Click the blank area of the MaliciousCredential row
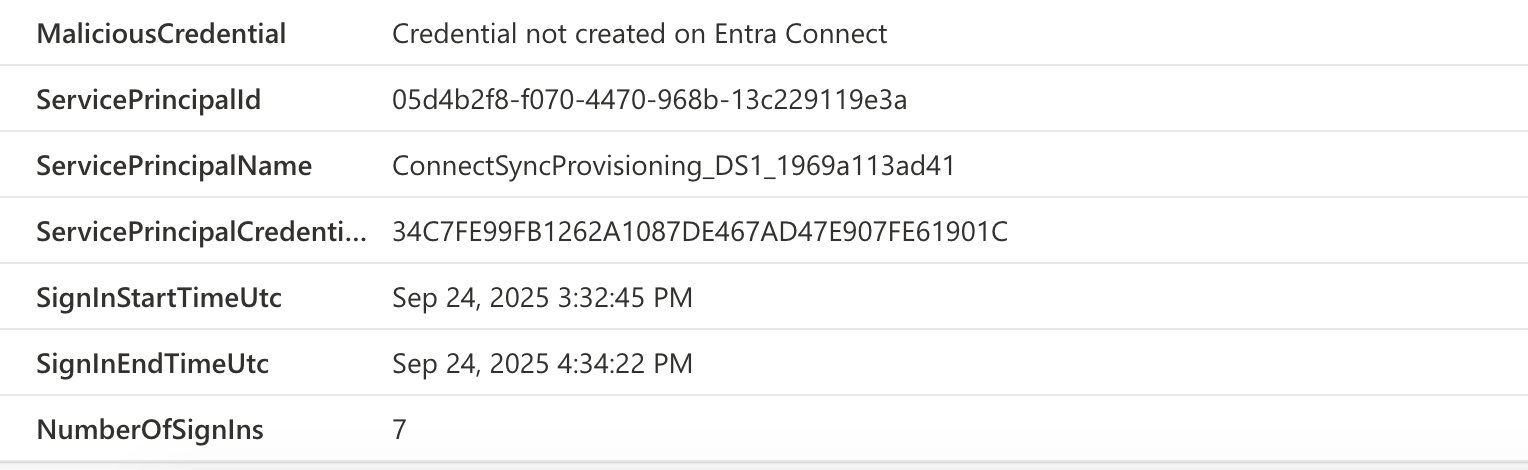This screenshot has height=470, width=1528. coord(1200,34)
